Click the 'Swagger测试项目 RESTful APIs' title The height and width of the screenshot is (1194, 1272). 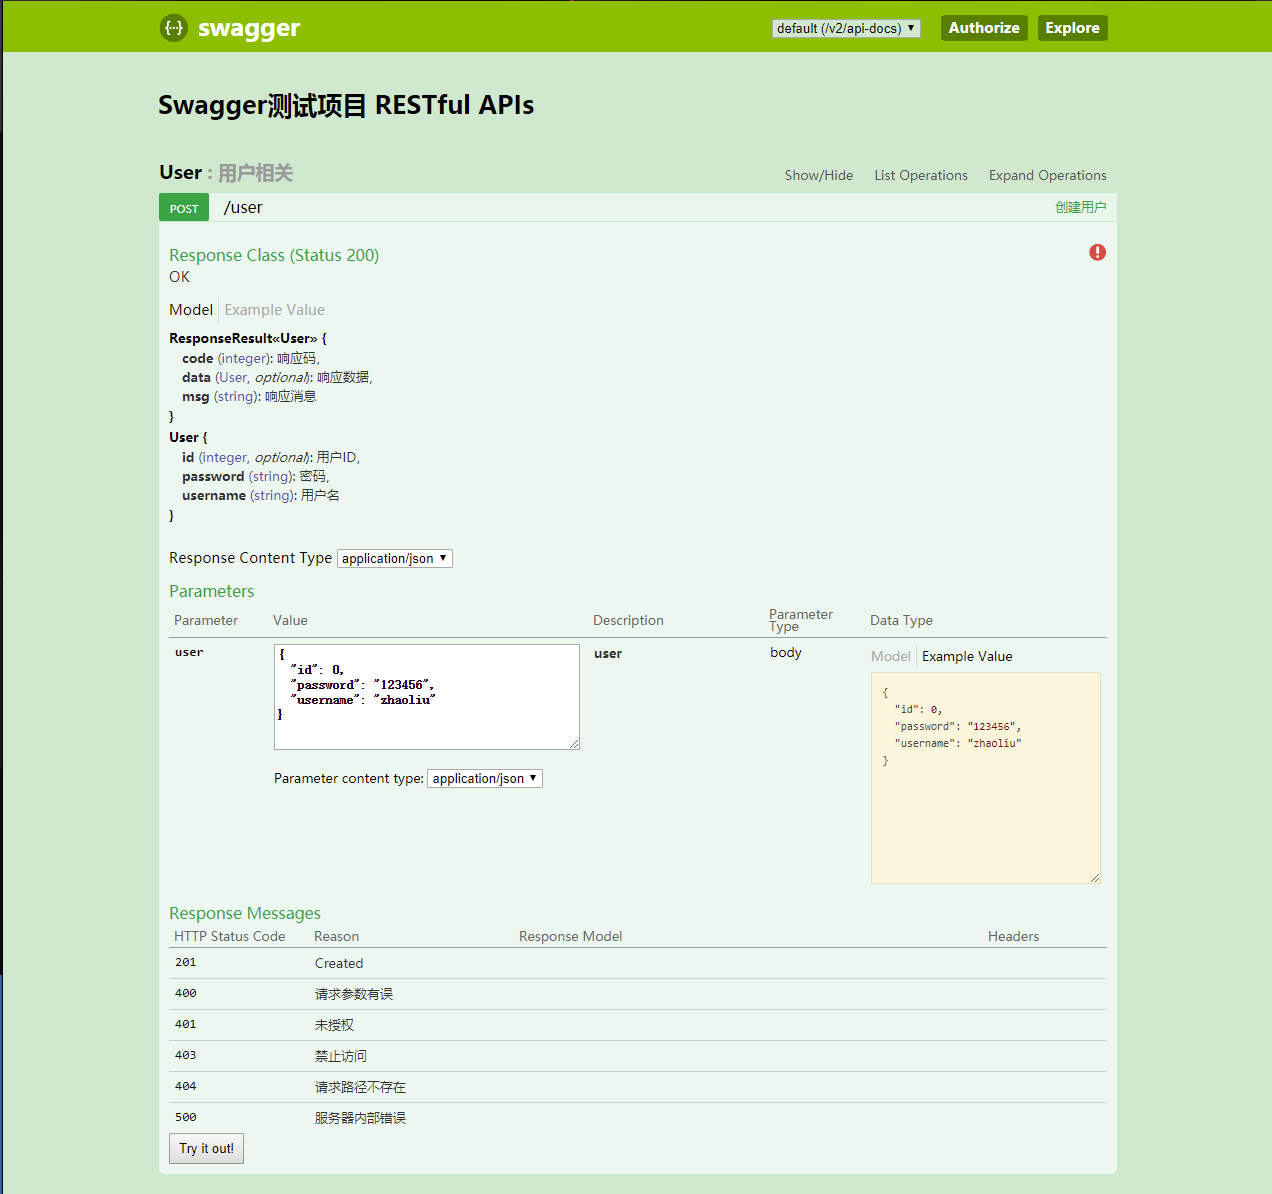pos(346,105)
